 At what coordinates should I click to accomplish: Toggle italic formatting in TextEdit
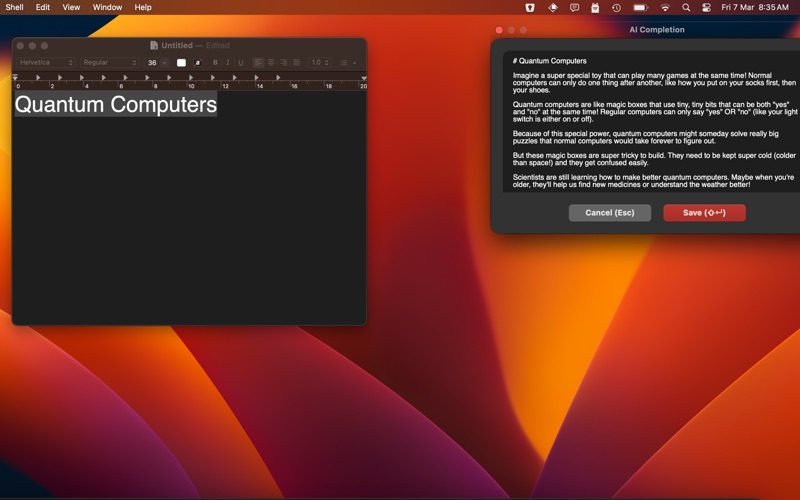point(228,63)
